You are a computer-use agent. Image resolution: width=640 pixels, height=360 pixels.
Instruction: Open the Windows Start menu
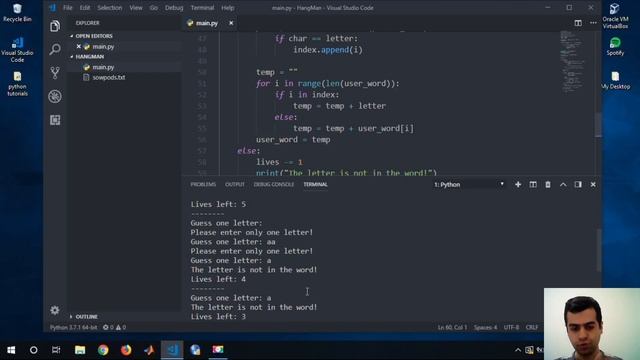11,350
